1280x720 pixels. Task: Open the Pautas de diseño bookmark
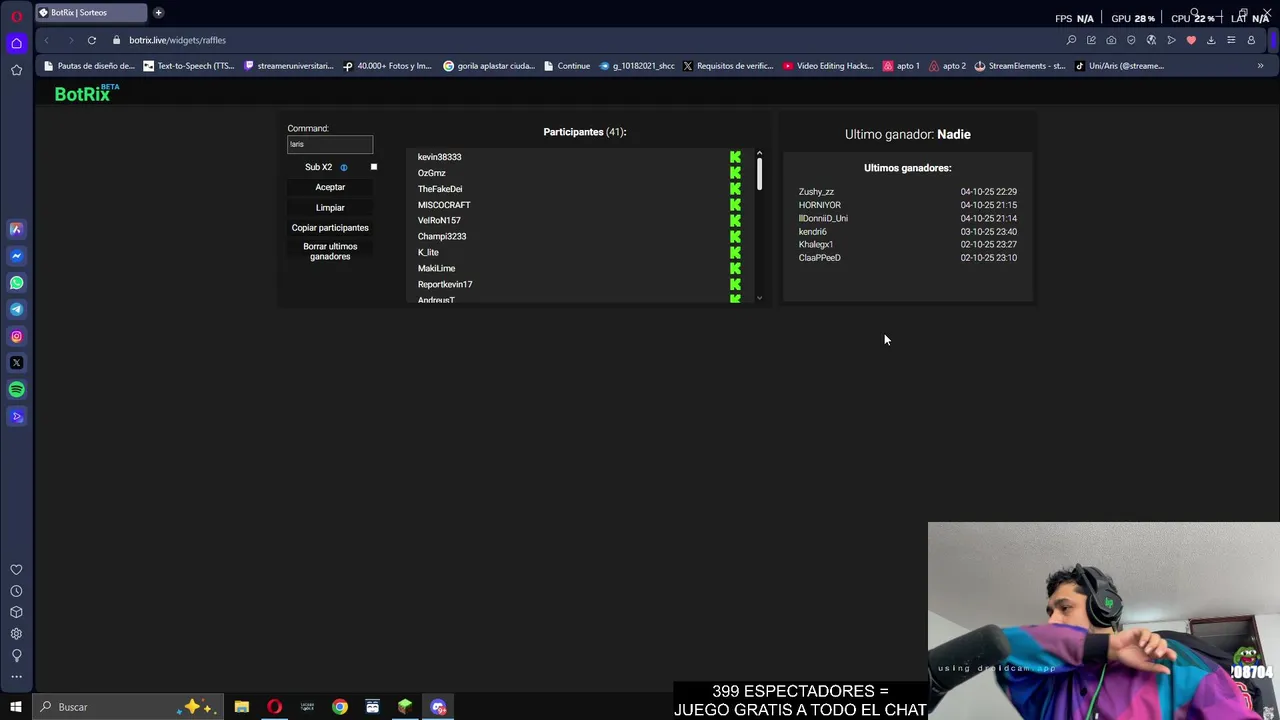click(89, 66)
